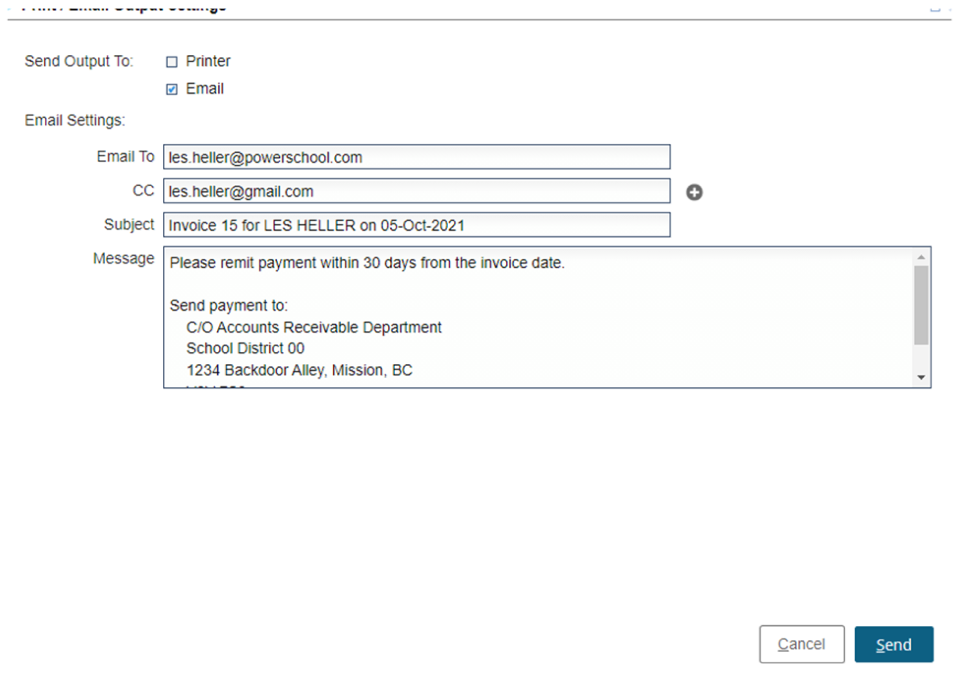Click the 'Email To' field label
Viewport: 961px width, 676px height.
point(125,157)
